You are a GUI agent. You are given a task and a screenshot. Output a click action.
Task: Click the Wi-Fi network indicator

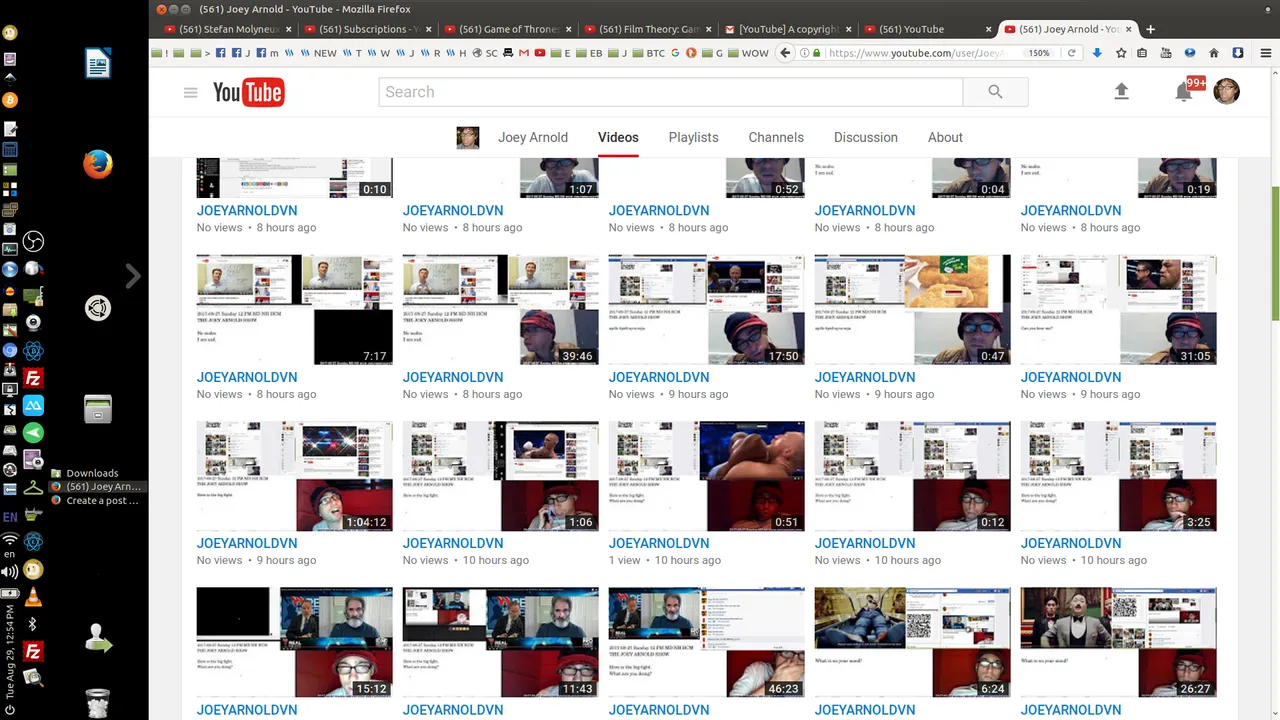point(10,541)
